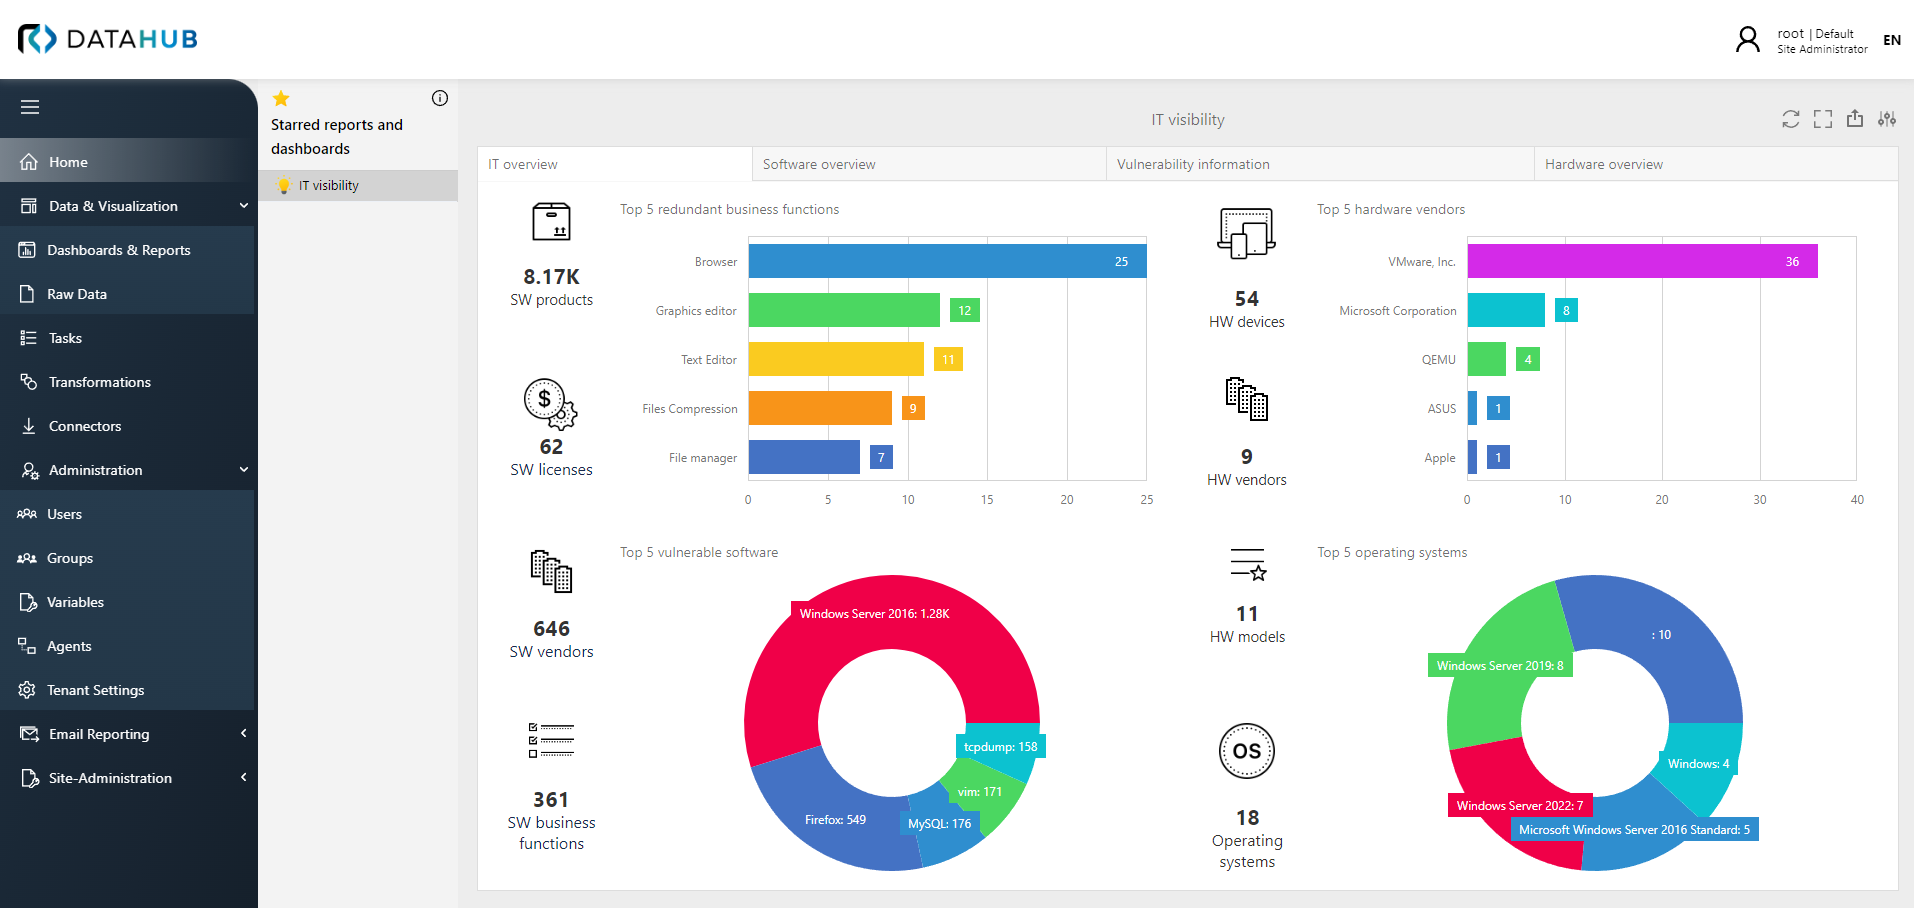1914x908 pixels.
Task: Open the user profile icon
Action: pyautogui.click(x=1747, y=40)
